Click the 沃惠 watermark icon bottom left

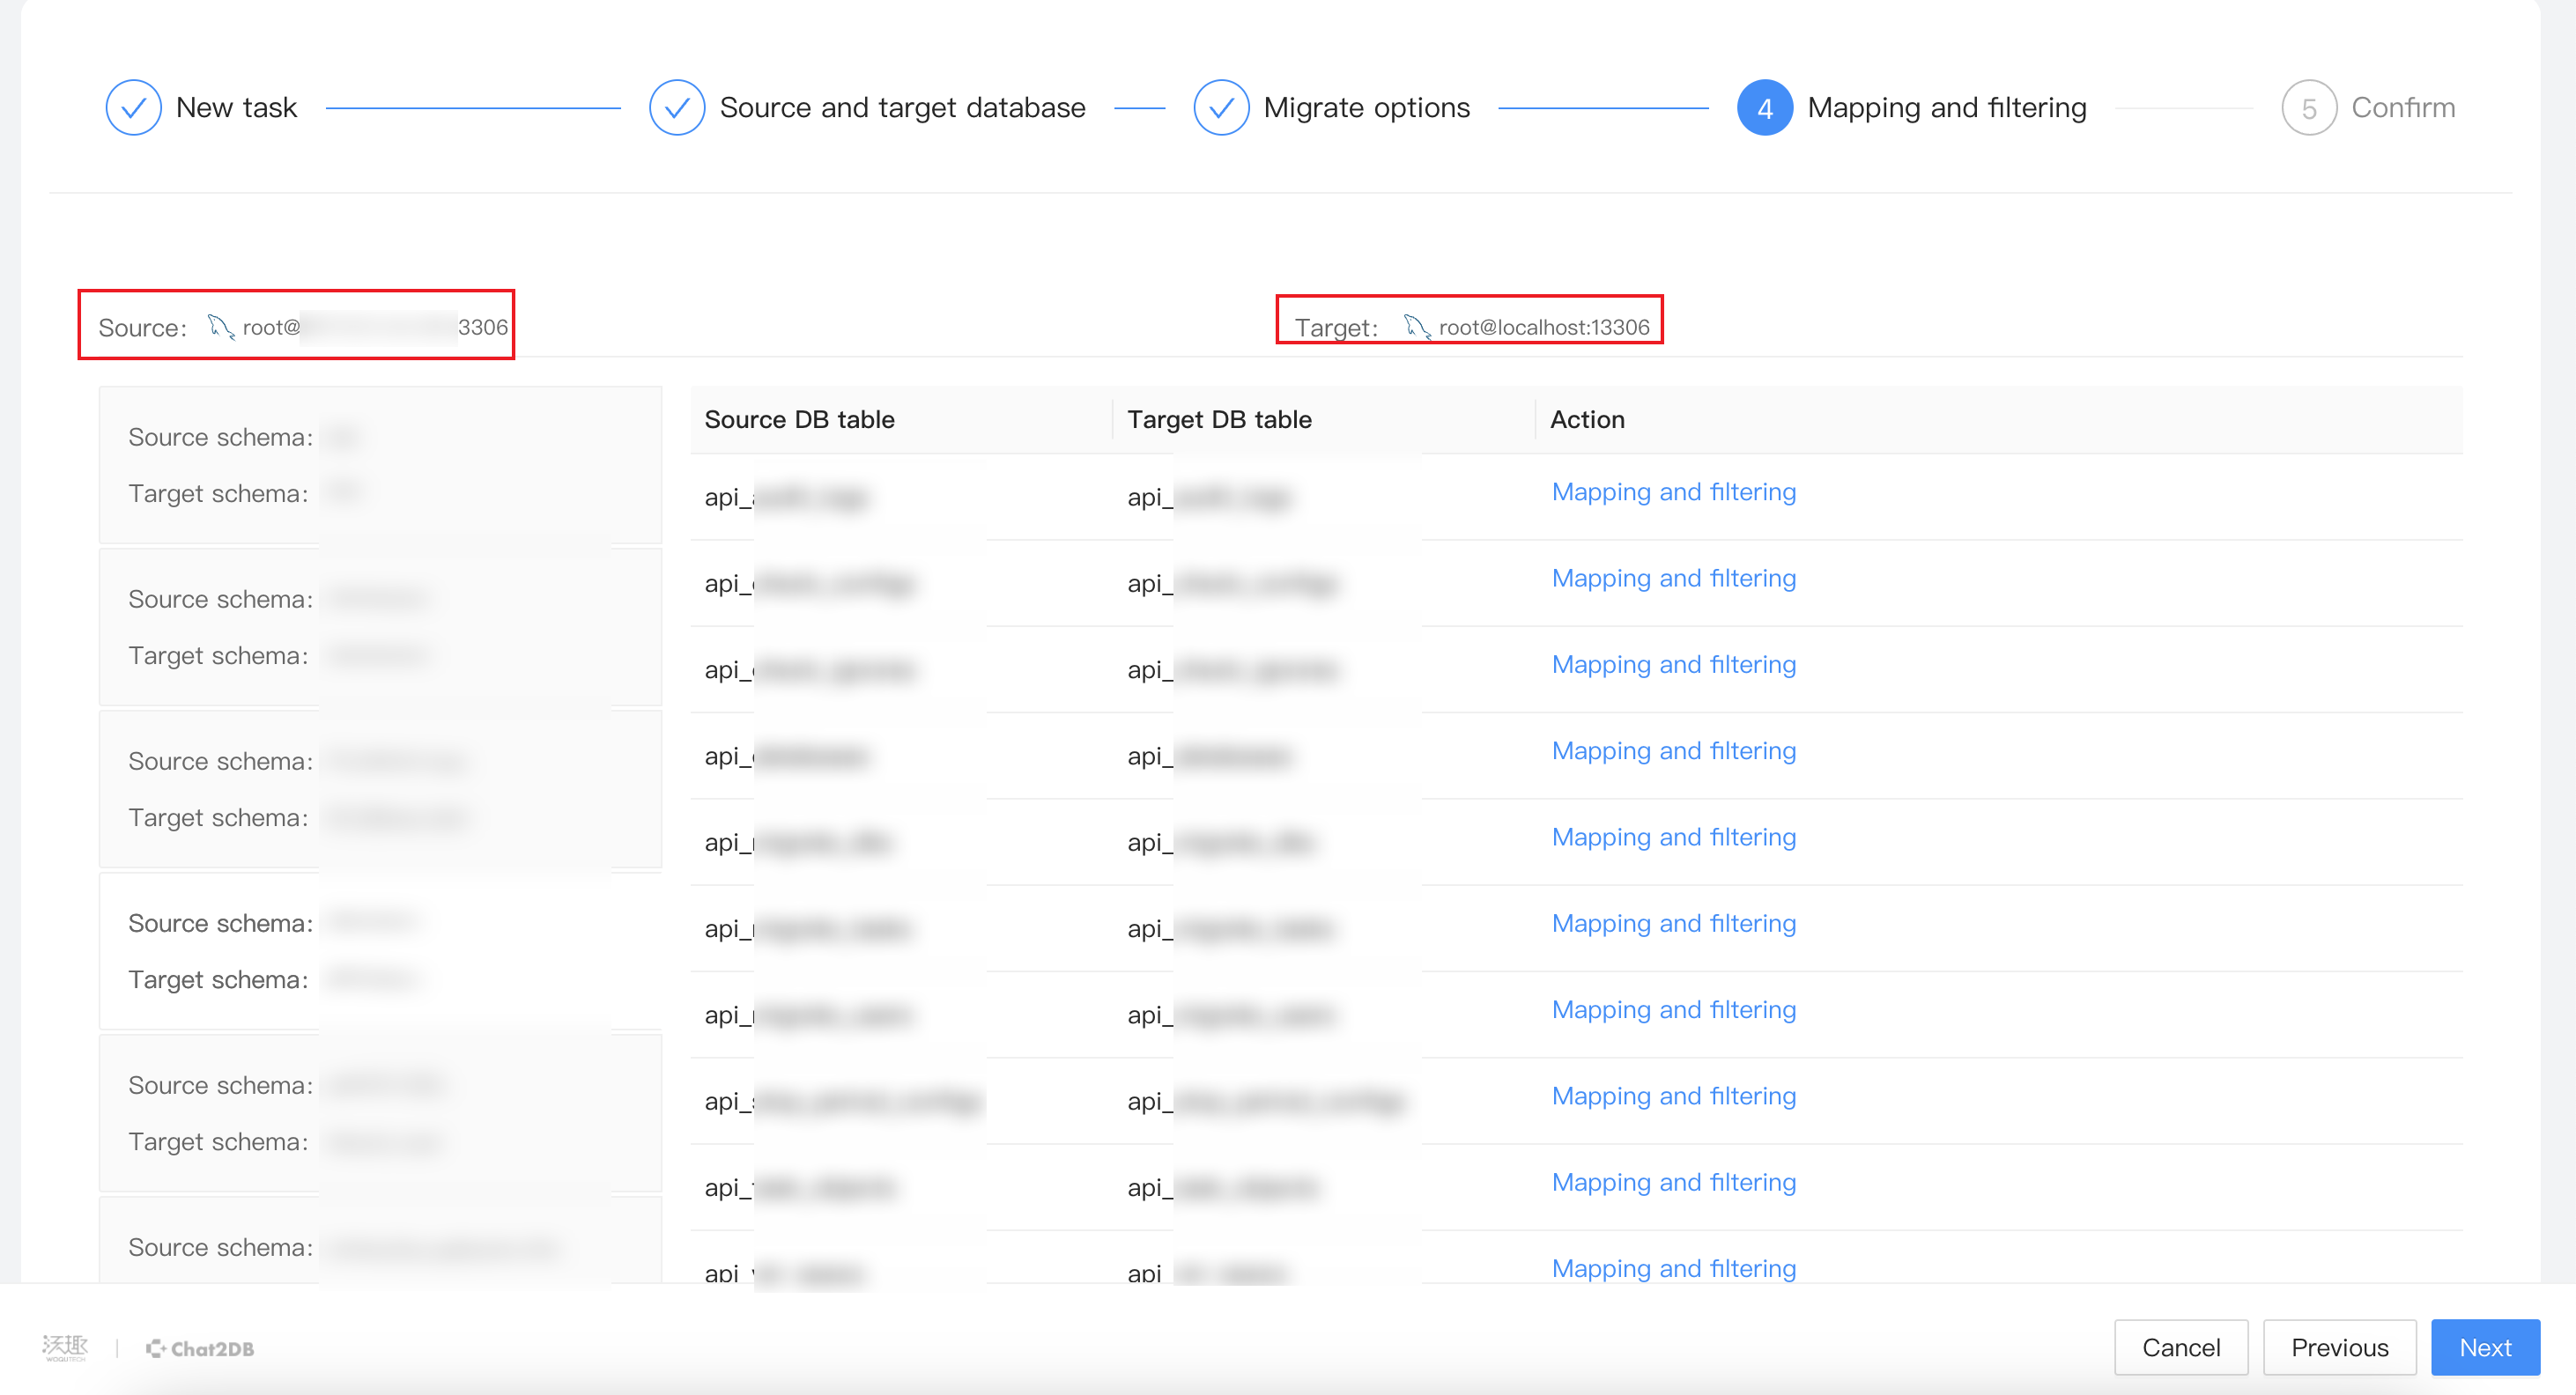pos(60,1347)
